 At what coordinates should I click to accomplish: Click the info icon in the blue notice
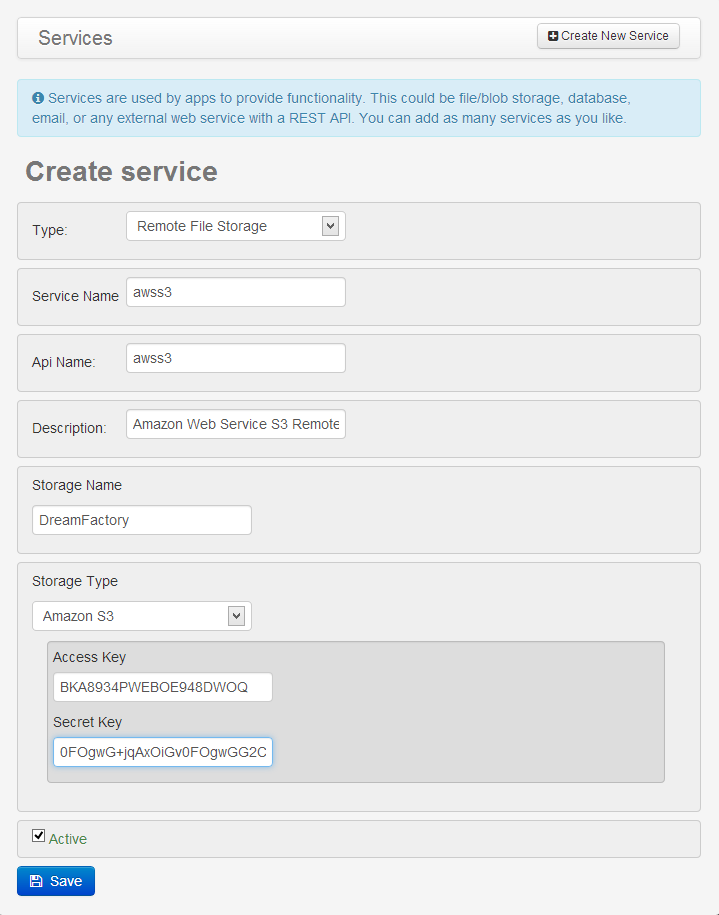pyautogui.click(x=38, y=98)
